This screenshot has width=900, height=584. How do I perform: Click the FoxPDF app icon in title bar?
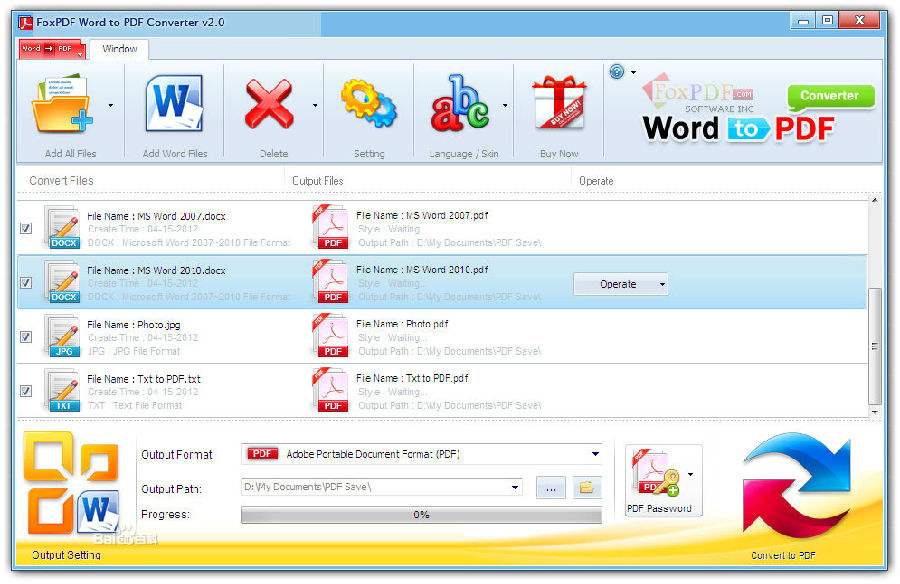[x=25, y=23]
